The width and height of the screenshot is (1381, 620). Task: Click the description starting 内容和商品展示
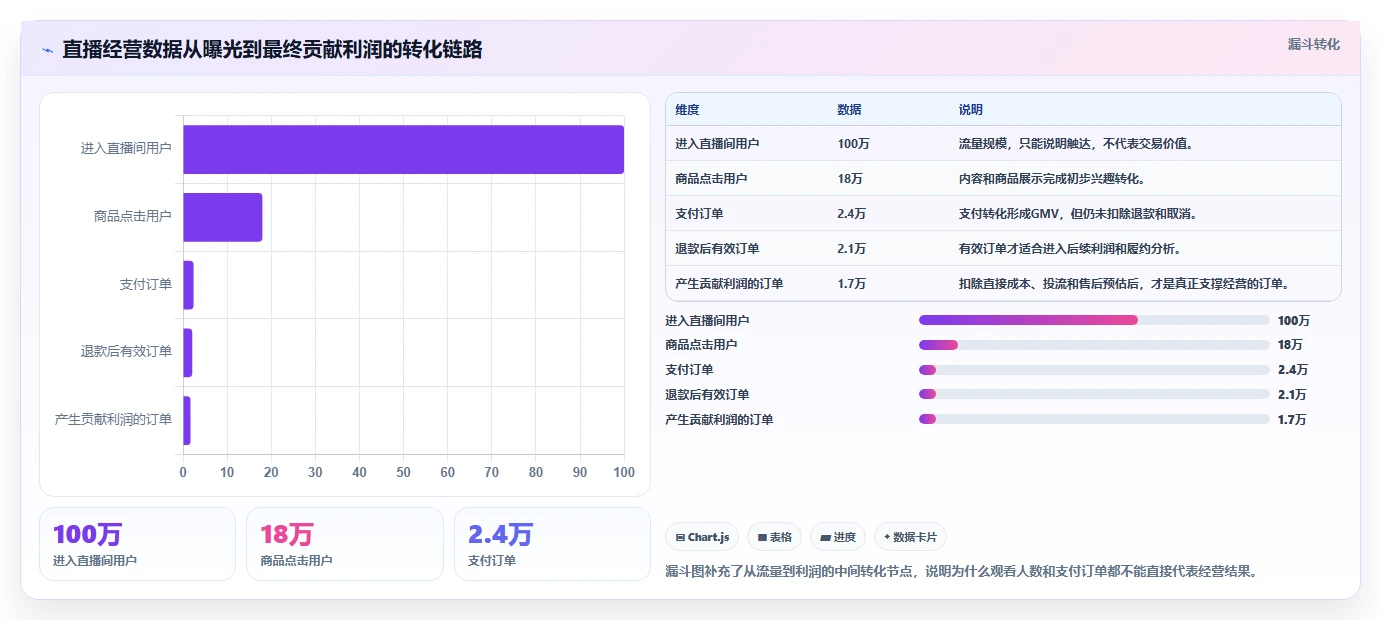tap(1051, 179)
